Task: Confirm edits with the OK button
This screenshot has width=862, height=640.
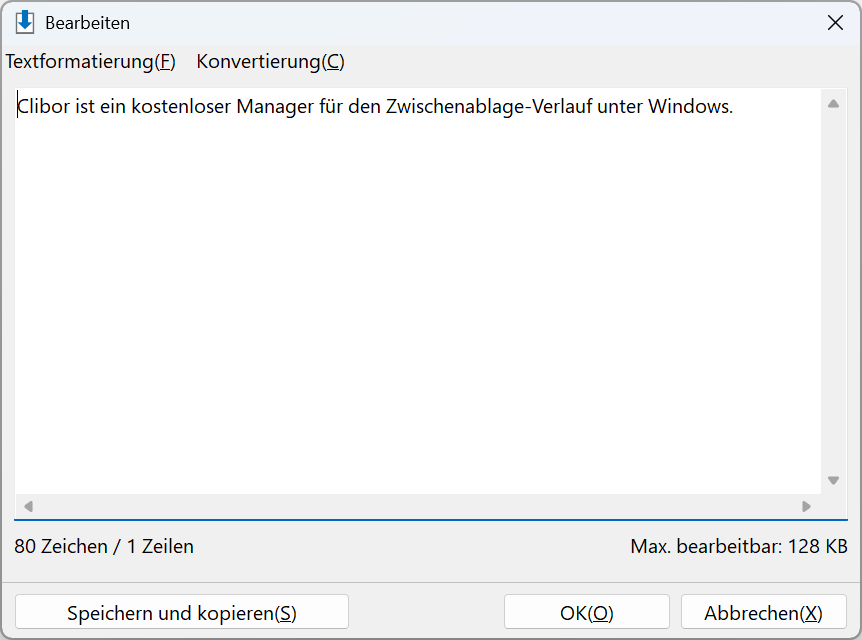Action: [x=587, y=612]
